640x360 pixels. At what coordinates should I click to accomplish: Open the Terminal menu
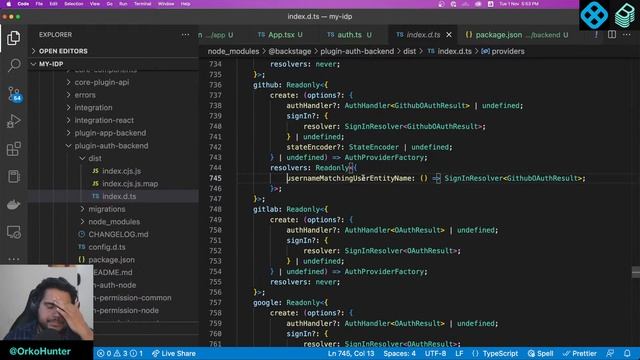pyautogui.click(x=142, y=4)
